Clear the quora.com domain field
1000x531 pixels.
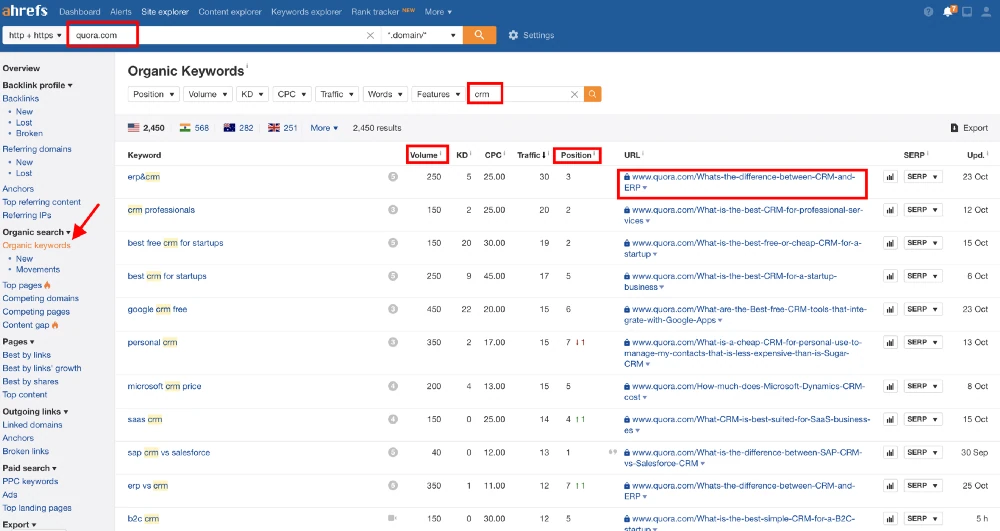pyautogui.click(x=370, y=35)
